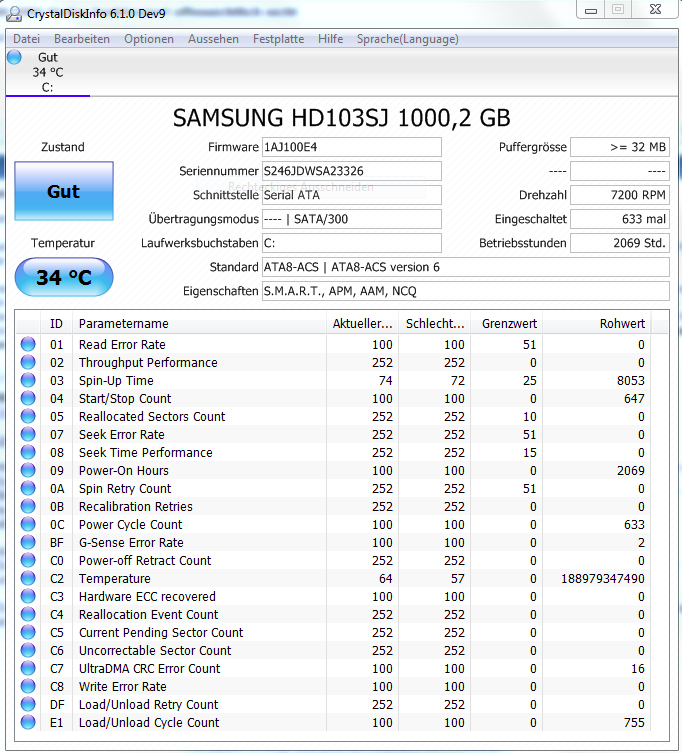Click the status orb for Power-On Hours
This screenshot has height=753, width=682.
coord(28,470)
